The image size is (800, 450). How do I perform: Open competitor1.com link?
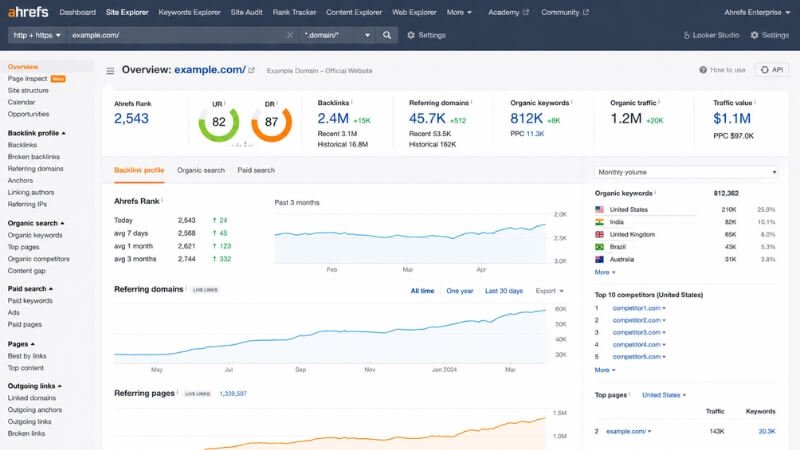pyautogui.click(x=636, y=308)
